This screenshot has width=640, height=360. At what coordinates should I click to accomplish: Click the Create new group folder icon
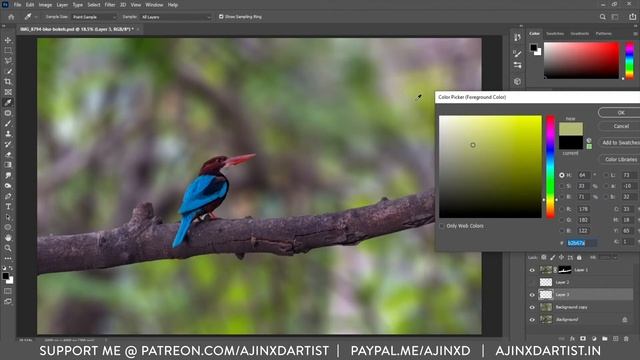(604, 339)
